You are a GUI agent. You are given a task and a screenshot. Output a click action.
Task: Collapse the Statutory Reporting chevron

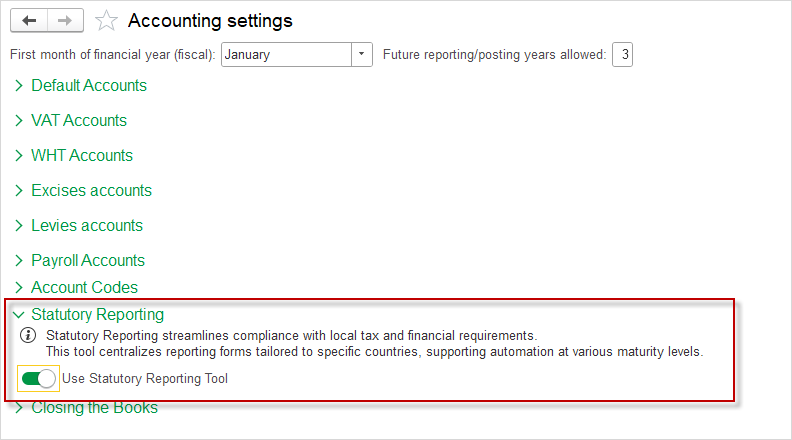pos(19,315)
